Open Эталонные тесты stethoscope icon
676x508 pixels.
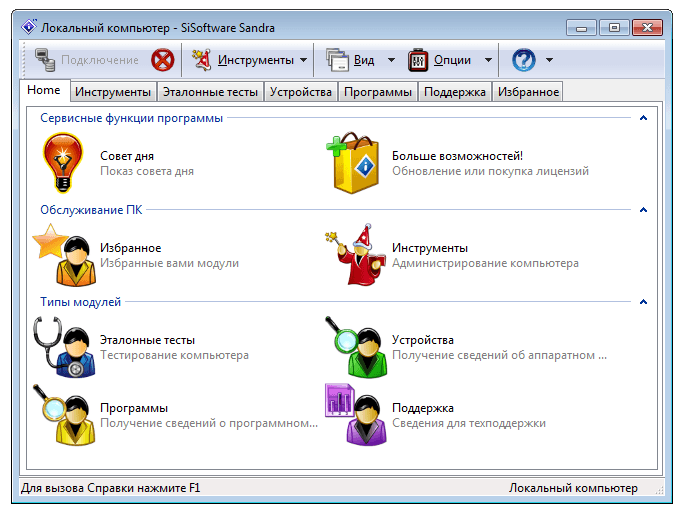pos(65,347)
